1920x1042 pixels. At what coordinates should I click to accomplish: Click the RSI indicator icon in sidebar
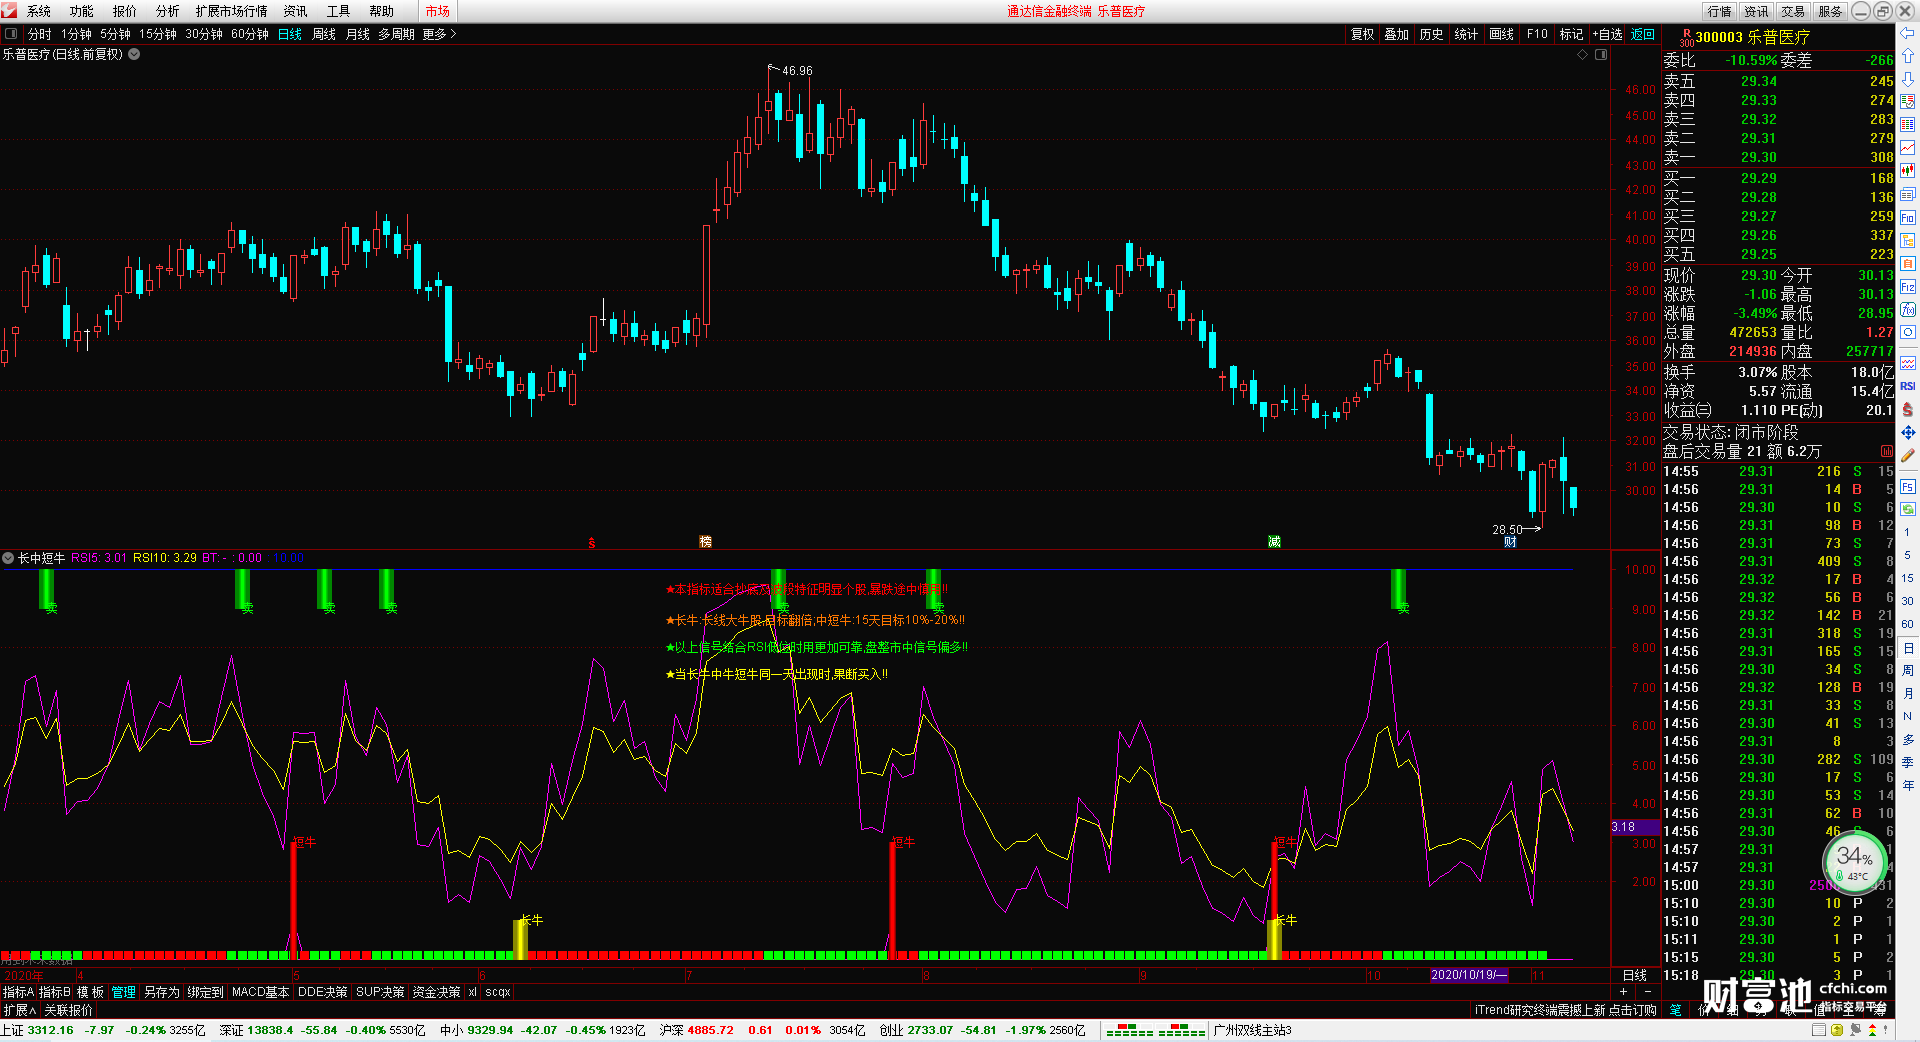pyautogui.click(x=1908, y=386)
